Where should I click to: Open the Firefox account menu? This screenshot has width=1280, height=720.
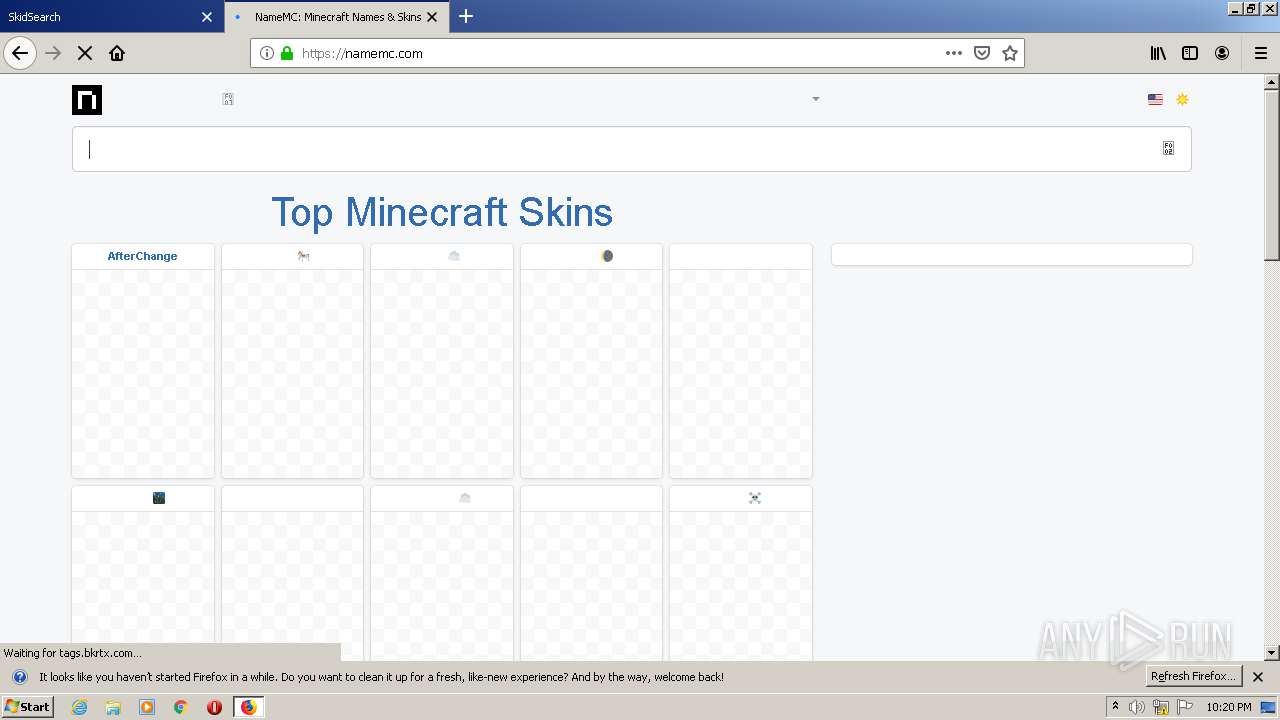click(1222, 53)
